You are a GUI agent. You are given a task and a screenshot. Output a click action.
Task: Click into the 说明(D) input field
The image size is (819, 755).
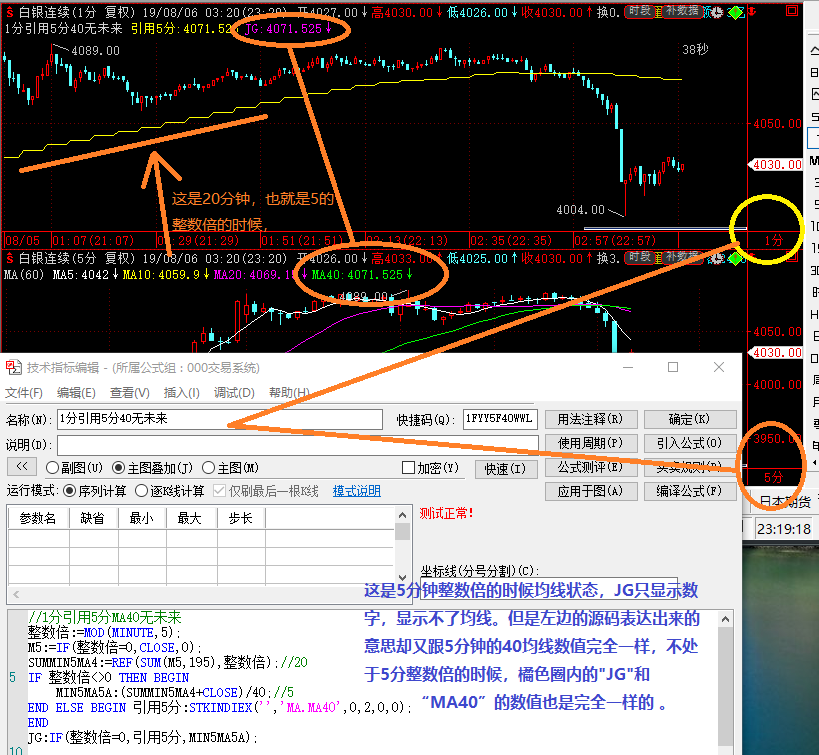click(298, 445)
